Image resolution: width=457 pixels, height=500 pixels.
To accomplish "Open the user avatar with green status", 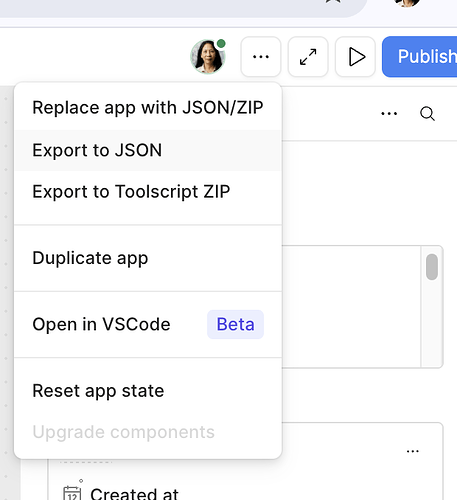I will (208, 57).
